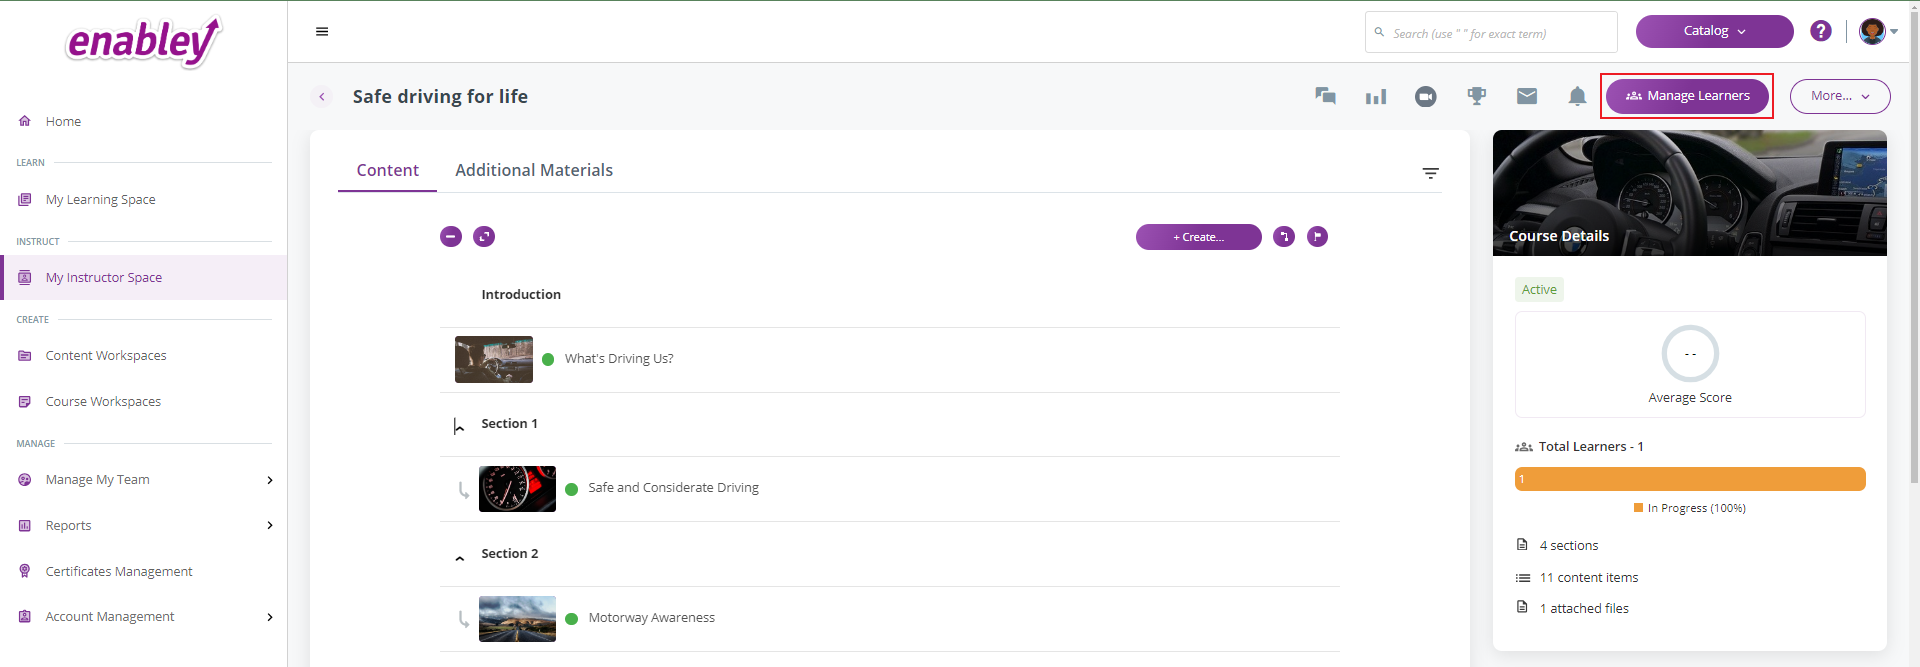Open My Instructor Space

144,278
